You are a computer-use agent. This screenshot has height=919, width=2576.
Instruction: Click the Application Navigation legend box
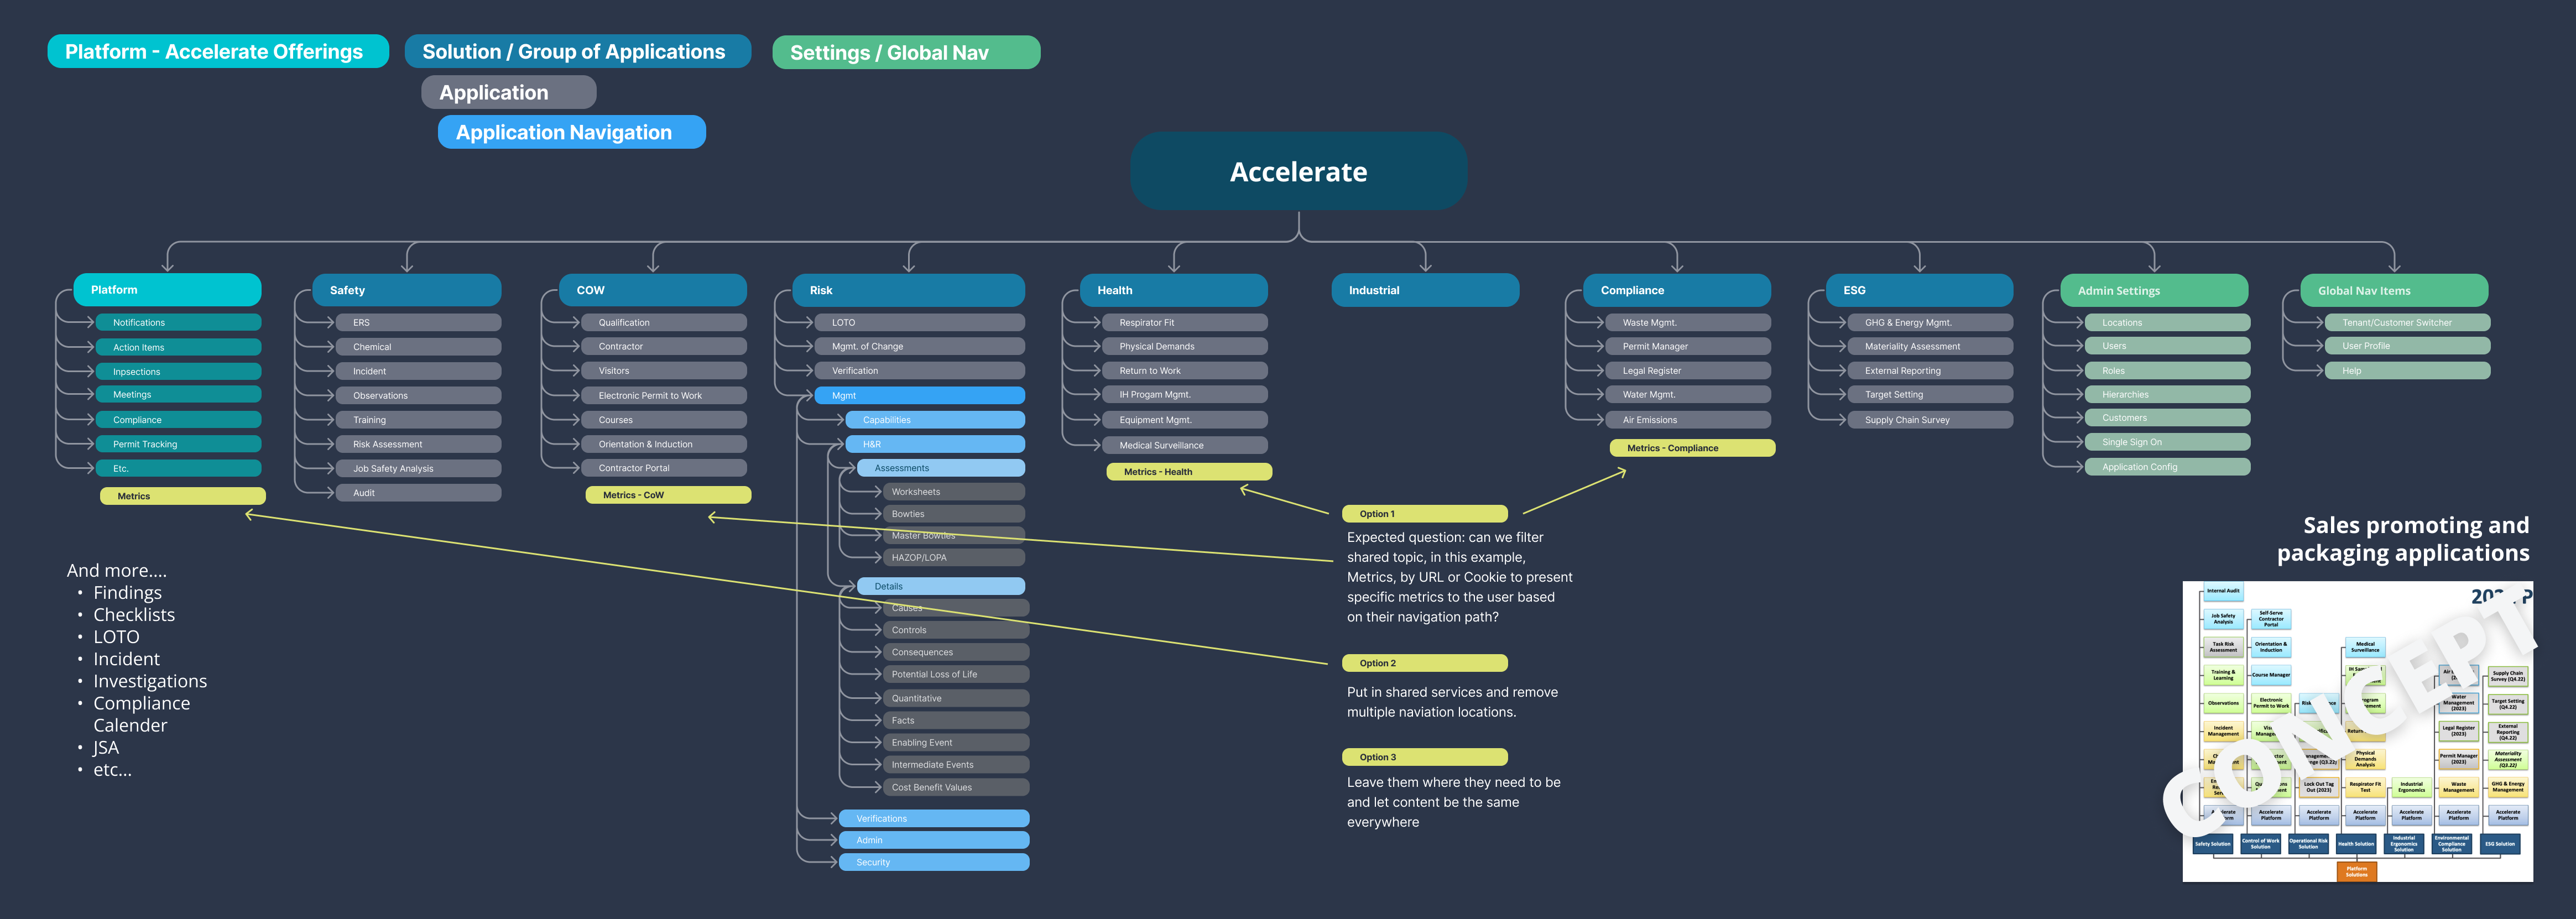[571, 132]
